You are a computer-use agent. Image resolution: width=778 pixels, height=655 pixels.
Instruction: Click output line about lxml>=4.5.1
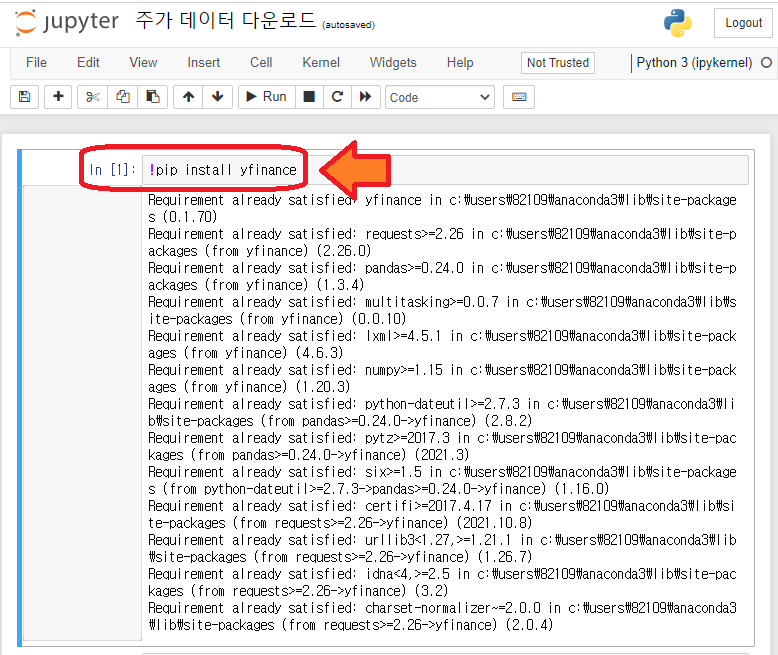[x=442, y=344]
